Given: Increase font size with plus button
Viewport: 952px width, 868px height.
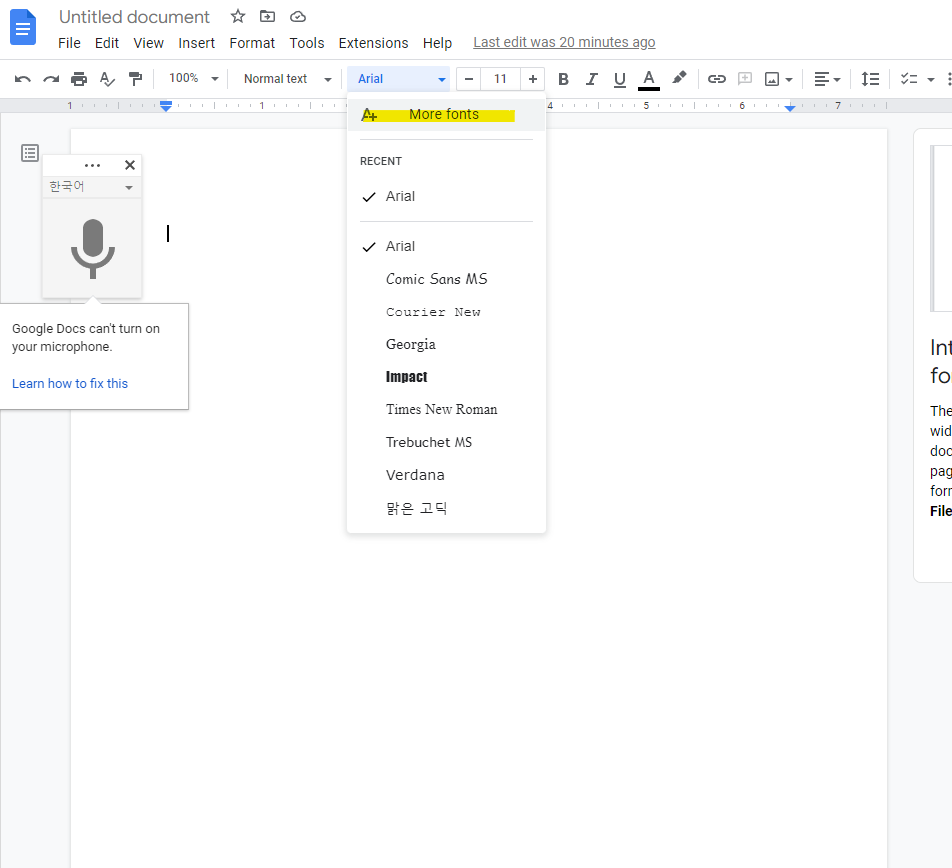Looking at the screenshot, I should pyautogui.click(x=532, y=79).
